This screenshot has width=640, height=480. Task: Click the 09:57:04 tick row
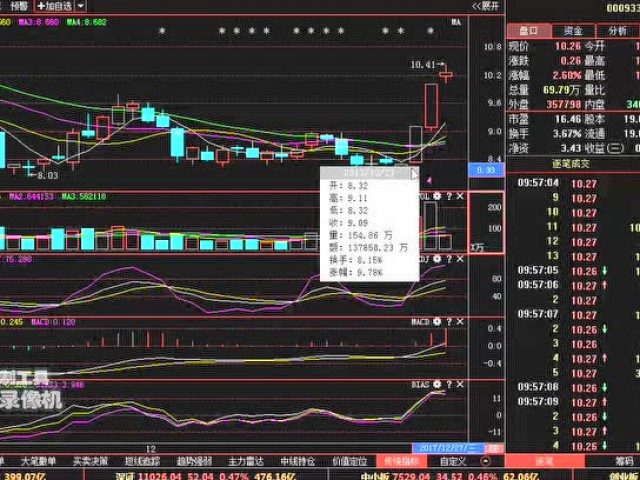tap(573, 183)
